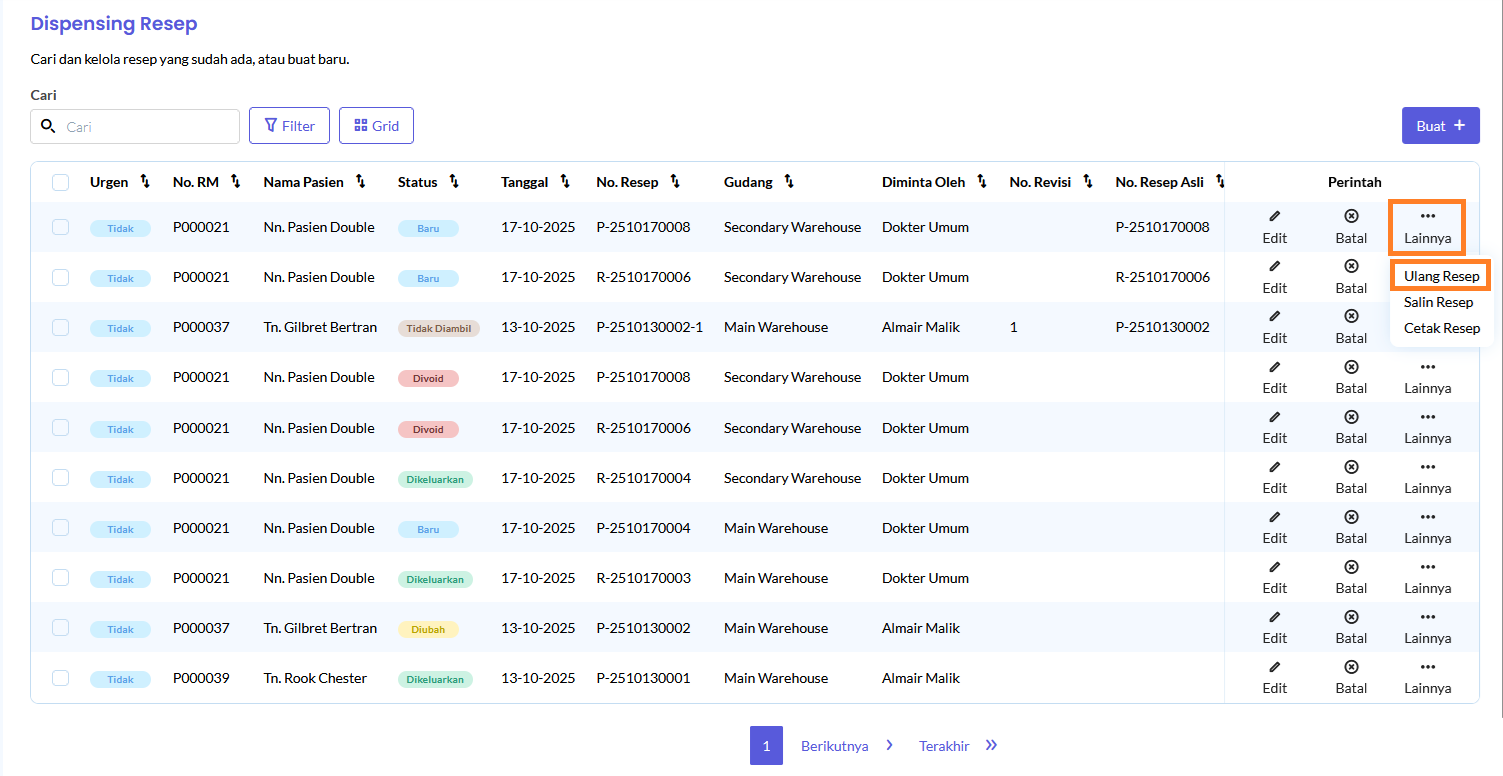Screen dimensions: 1503x776
Task: Click Batal for the Baru prescription R-2510170006
Action: click(x=1351, y=277)
